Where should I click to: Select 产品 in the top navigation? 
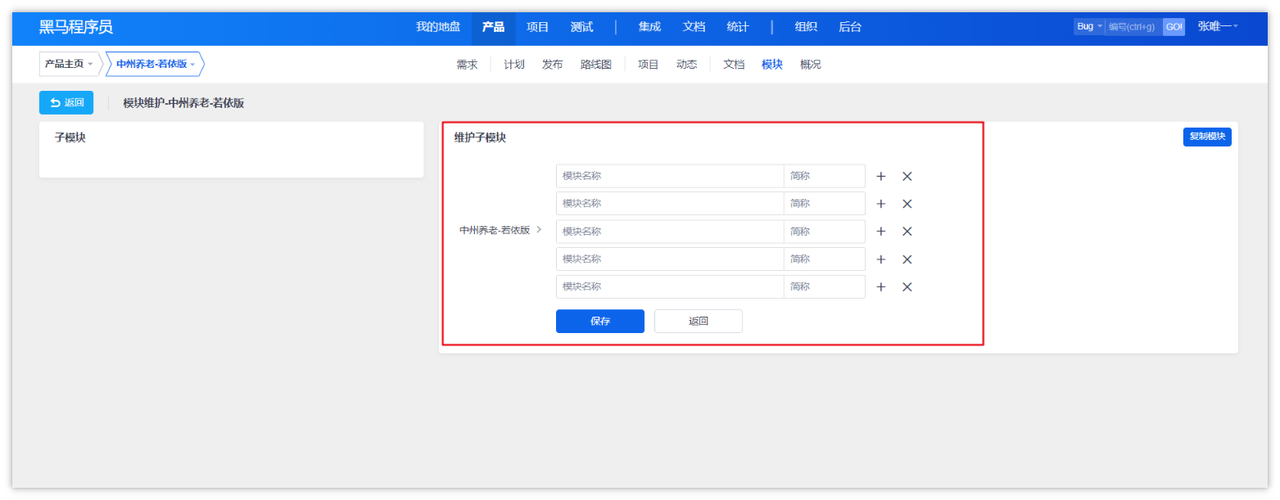[493, 27]
